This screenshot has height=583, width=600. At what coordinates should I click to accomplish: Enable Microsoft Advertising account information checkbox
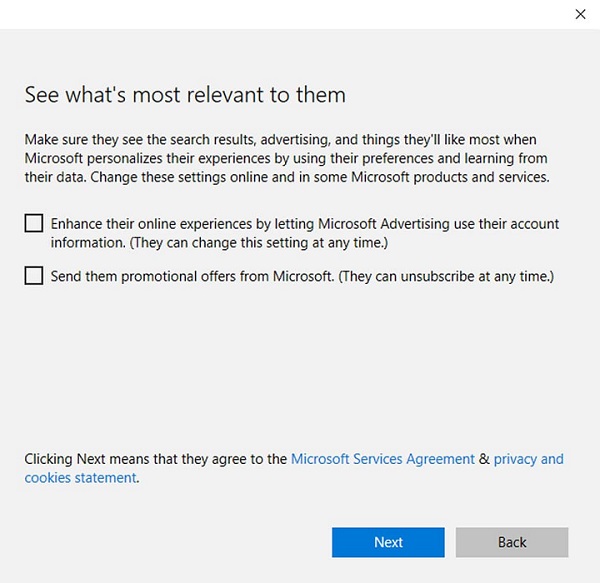(x=34, y=223)
